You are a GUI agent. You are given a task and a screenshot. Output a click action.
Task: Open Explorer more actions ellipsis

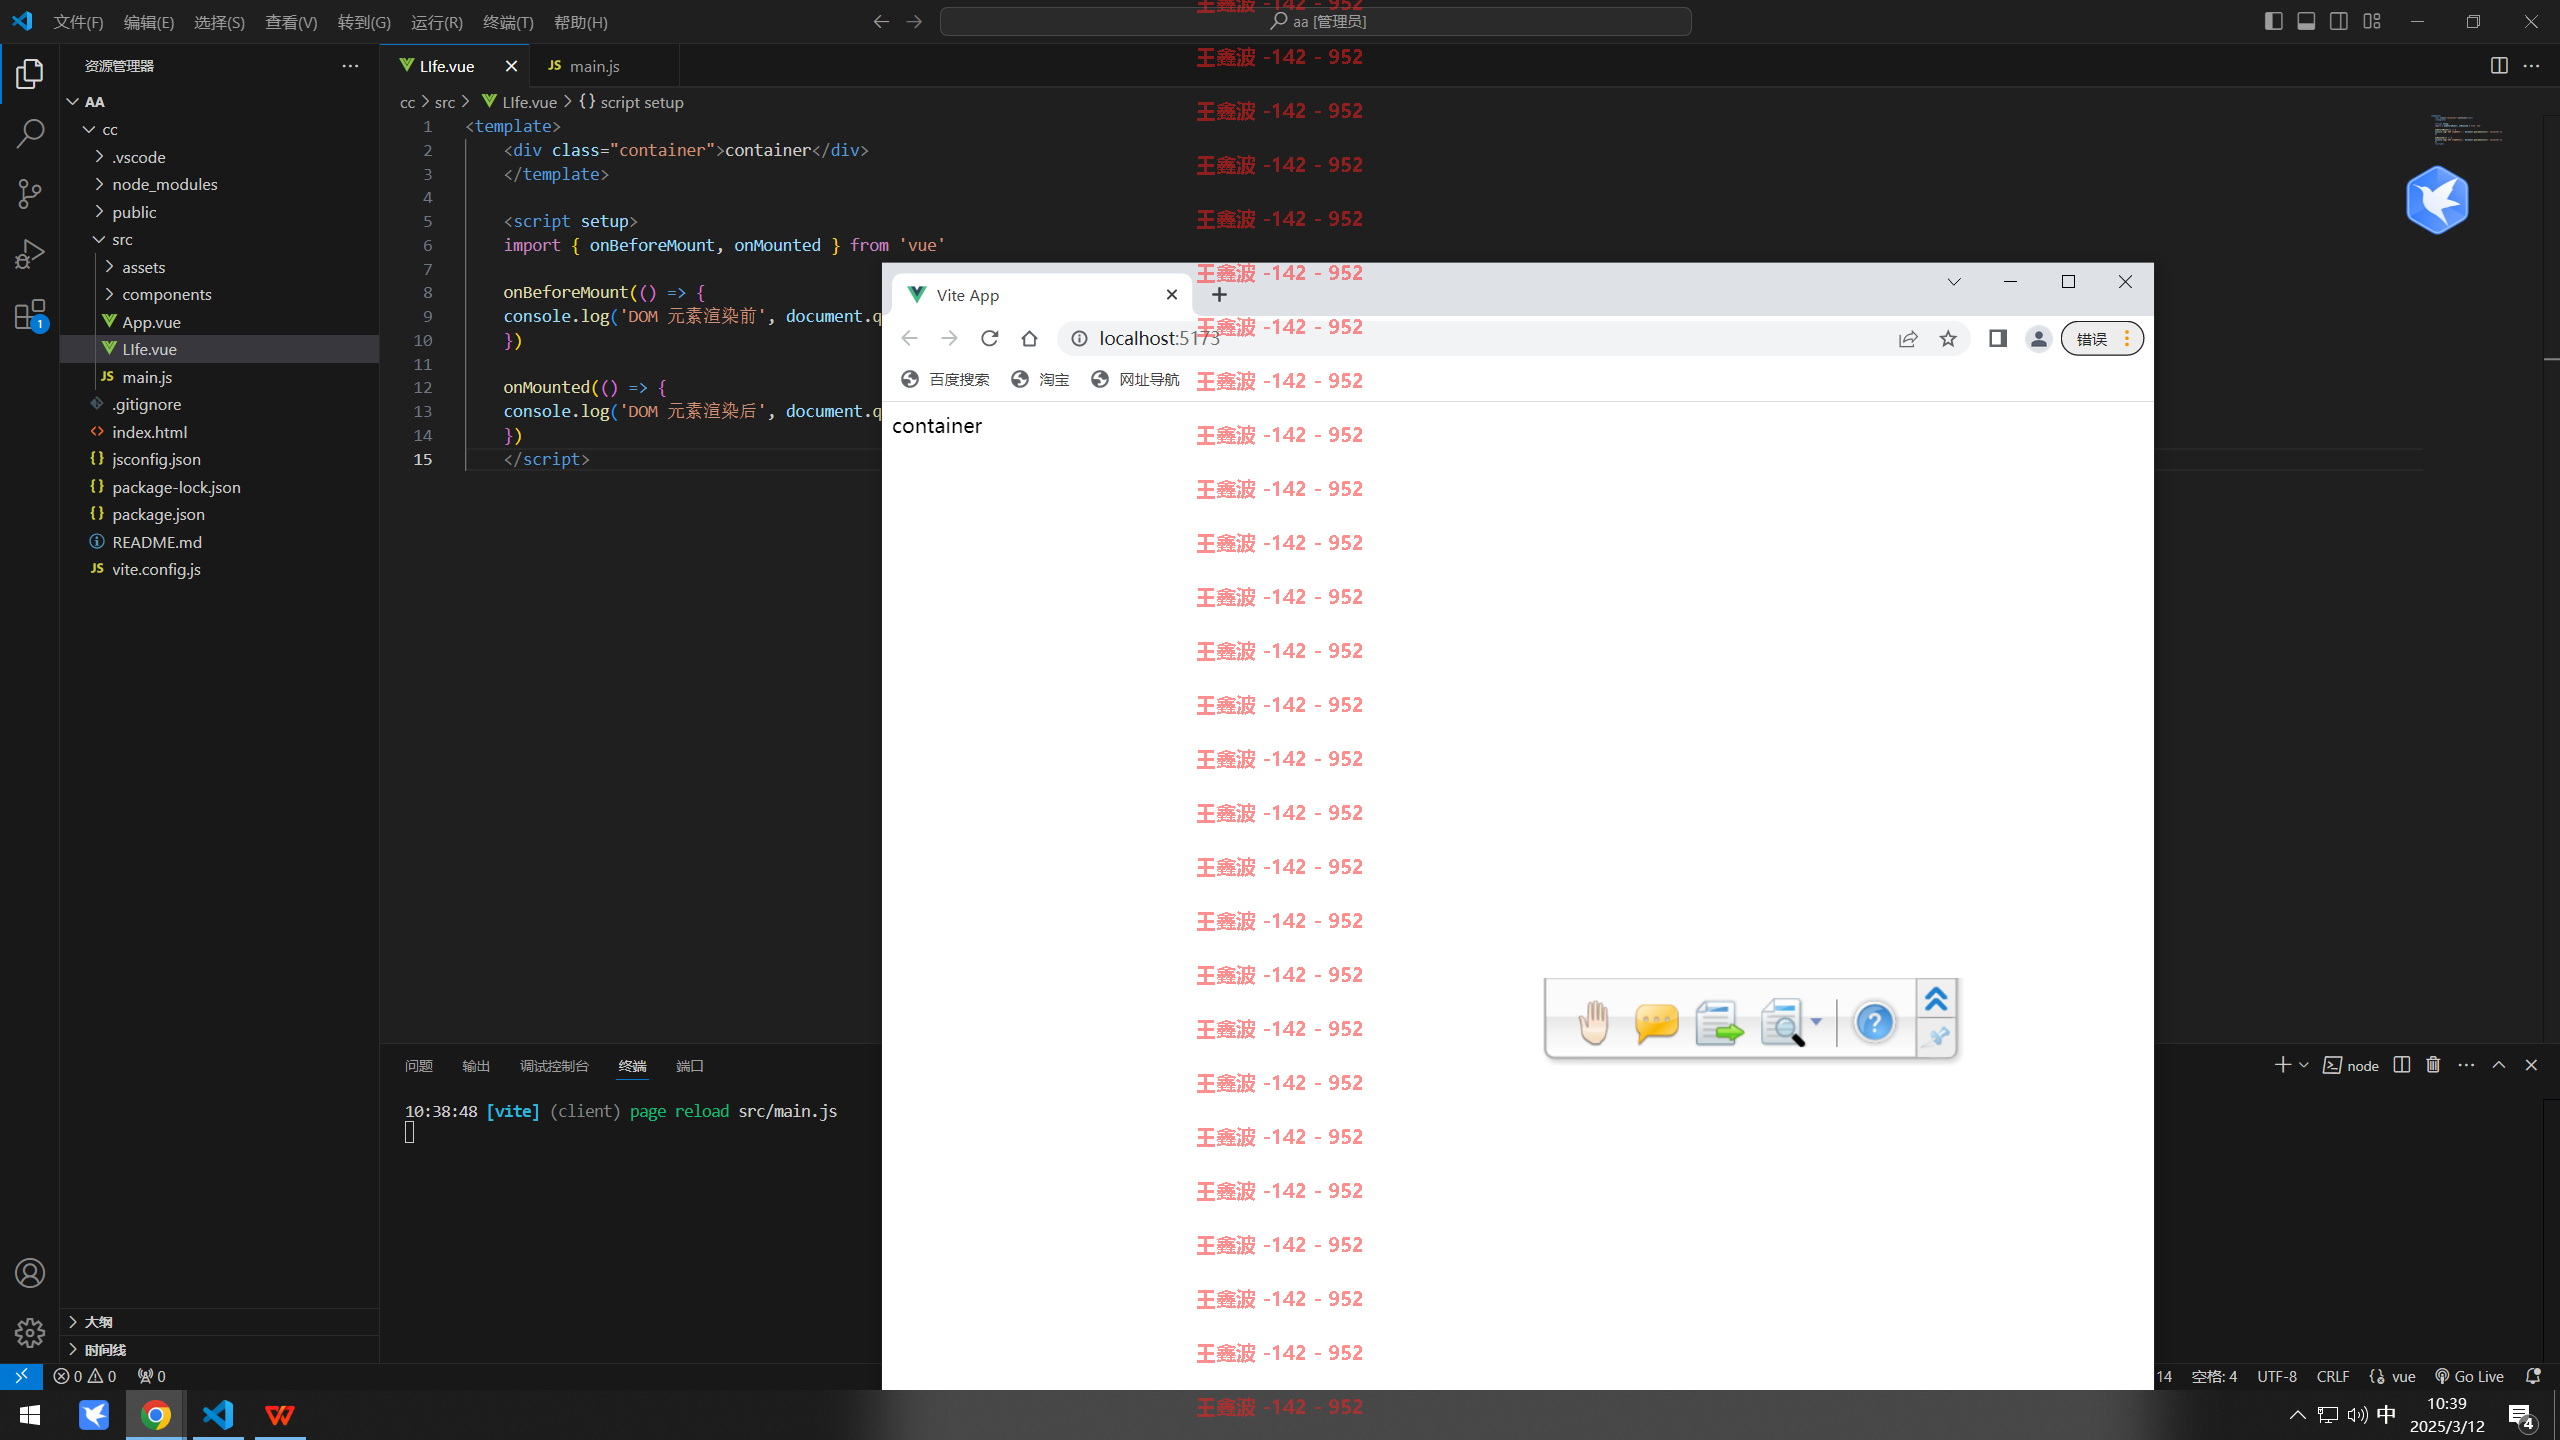click(350, 66)
